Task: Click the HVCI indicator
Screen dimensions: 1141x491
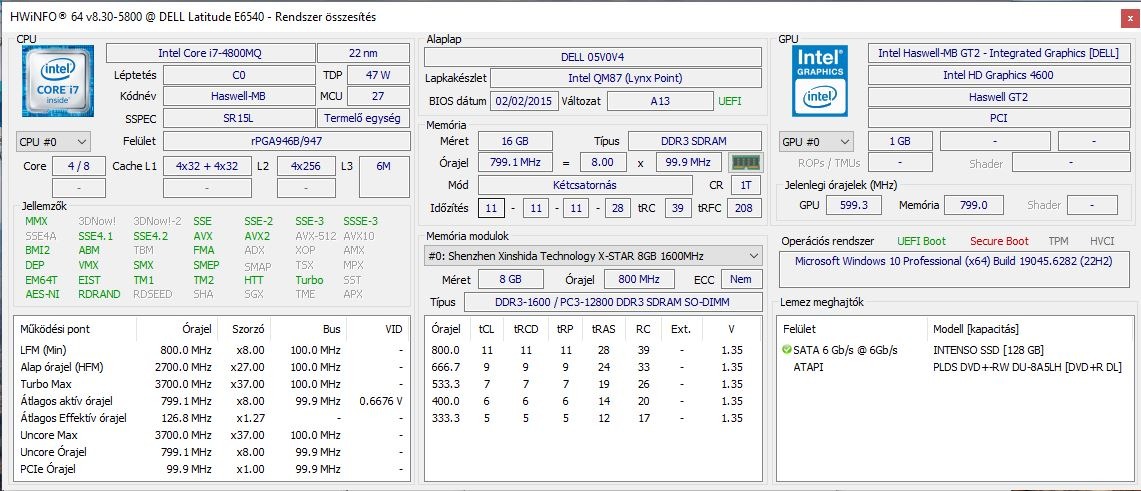Action: coord(1102,241)
